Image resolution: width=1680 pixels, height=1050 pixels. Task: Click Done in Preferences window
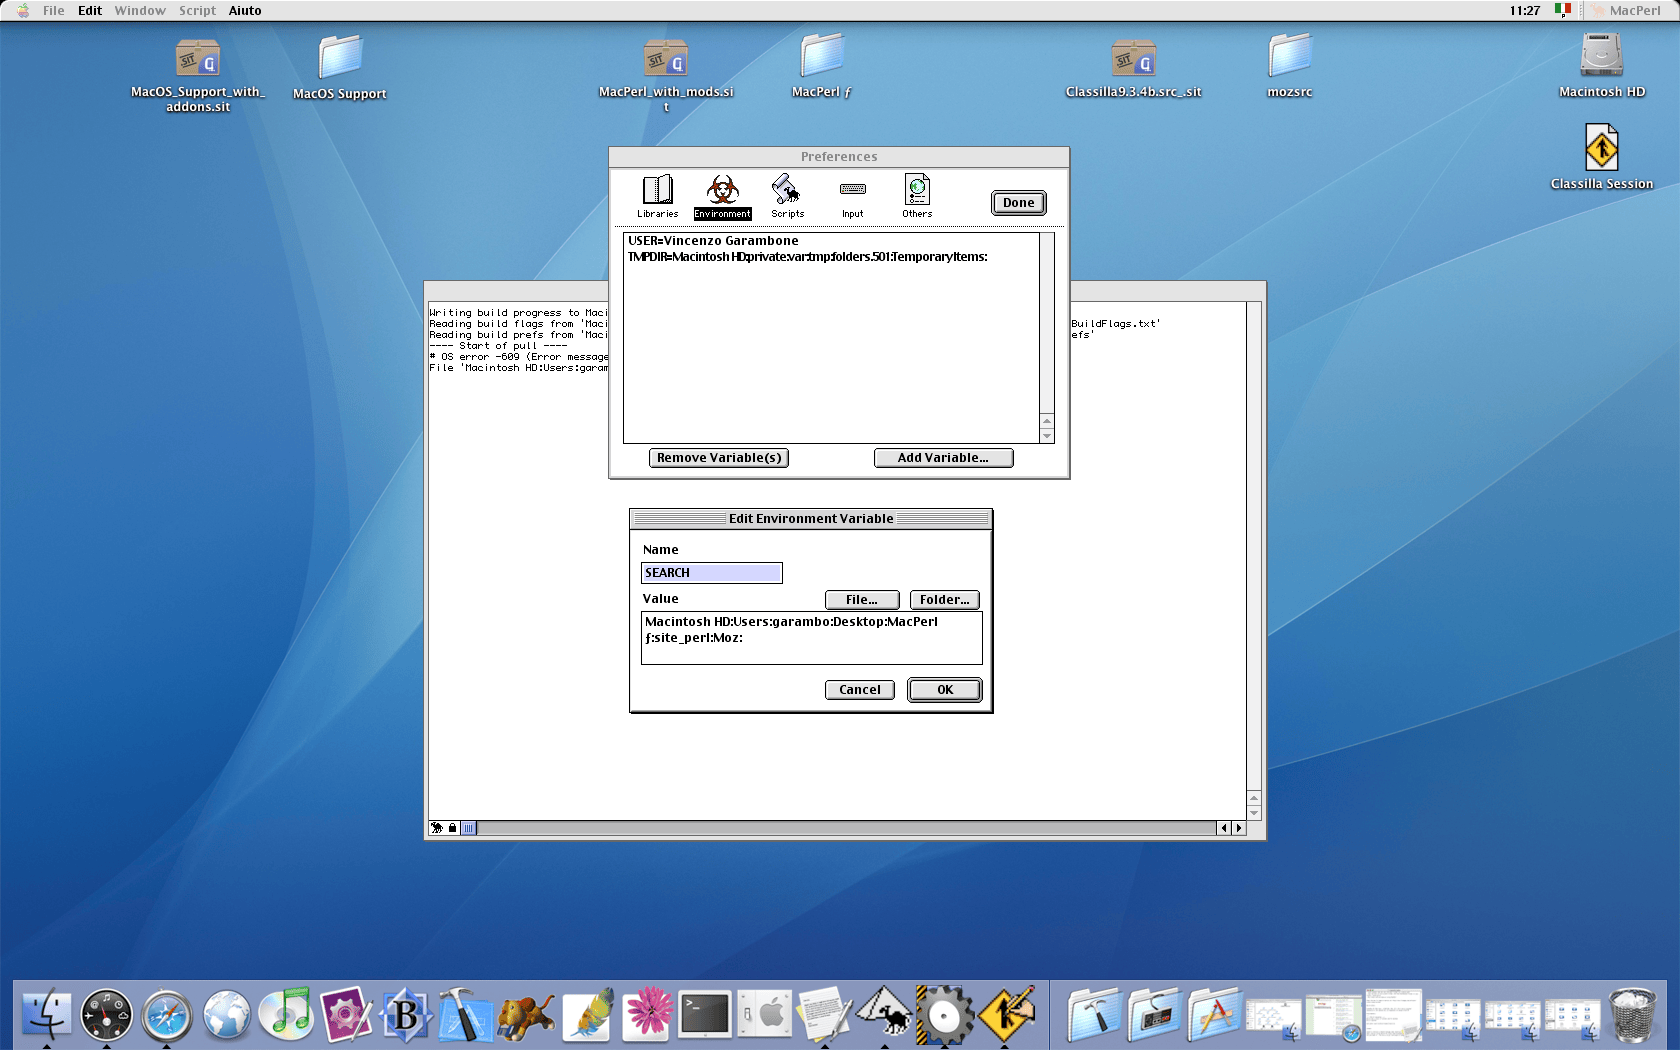(1018, 203)
